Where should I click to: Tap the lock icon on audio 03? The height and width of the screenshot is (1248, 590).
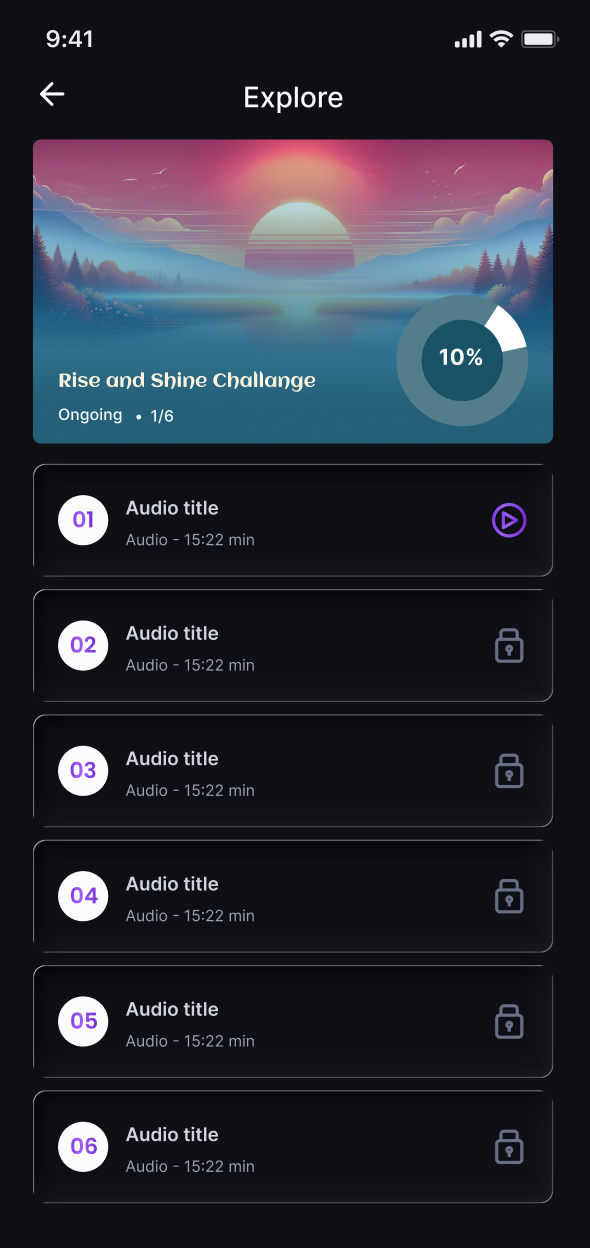[x=508, y=770]
